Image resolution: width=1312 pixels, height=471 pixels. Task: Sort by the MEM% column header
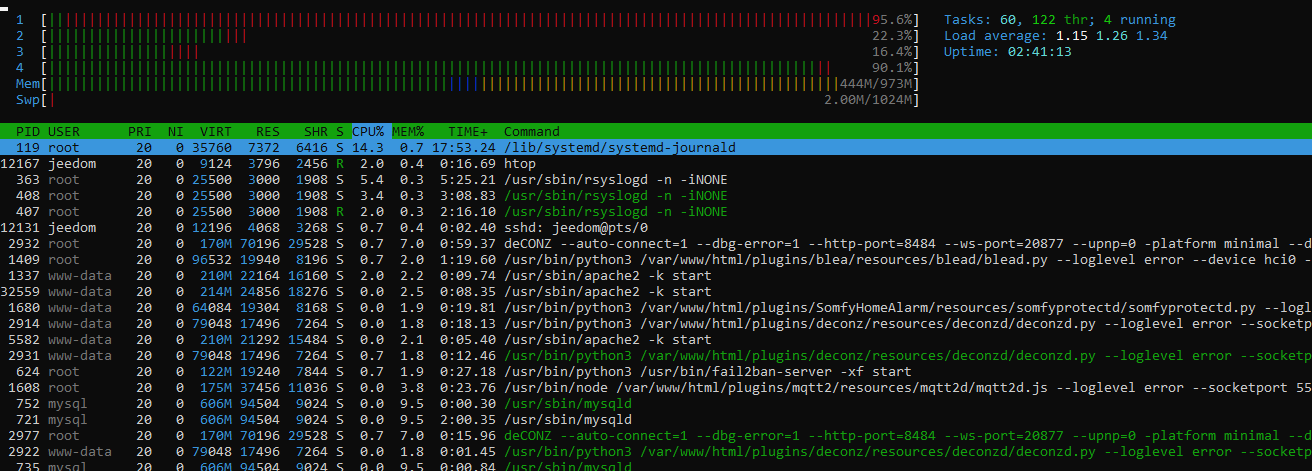coord(408,132)
